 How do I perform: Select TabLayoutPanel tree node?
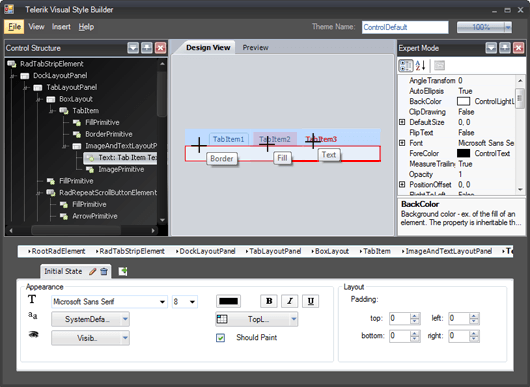(71, 88)
